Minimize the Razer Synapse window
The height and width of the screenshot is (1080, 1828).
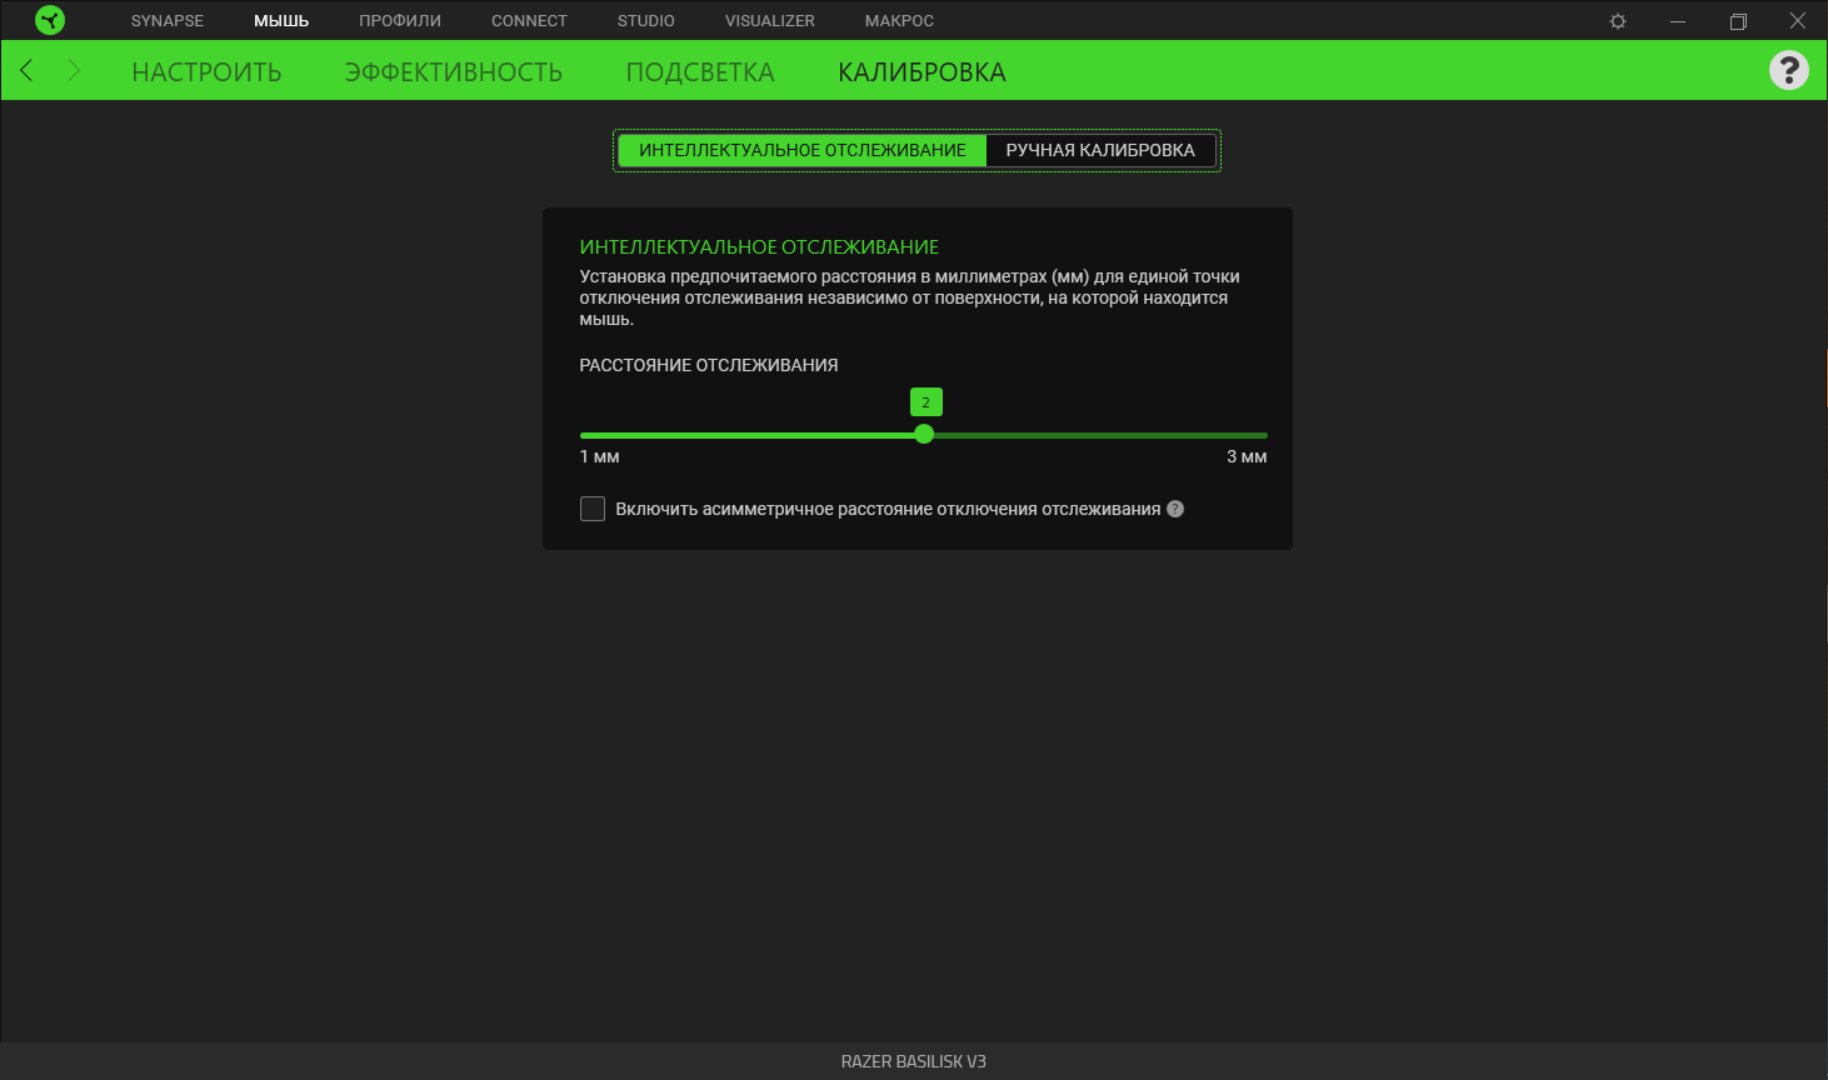pos(1678,21)
